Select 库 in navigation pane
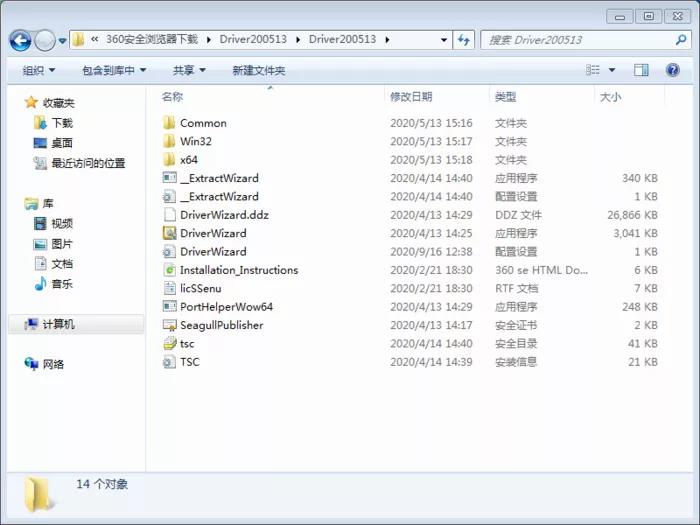Viewport: 700px width, 525px height. pos(39,204)
